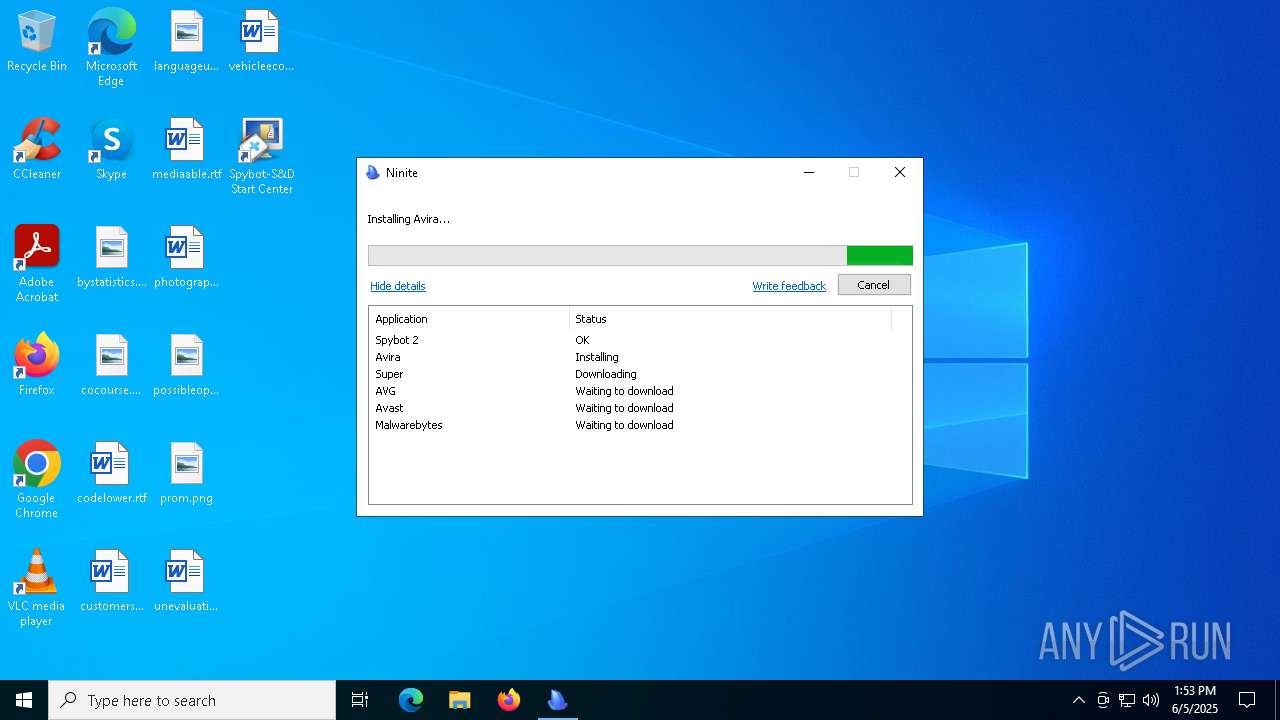The width and height of the screenshot is (1280, 720).
Task: Minimize the Ninite window
Action: tap(809, 172)
